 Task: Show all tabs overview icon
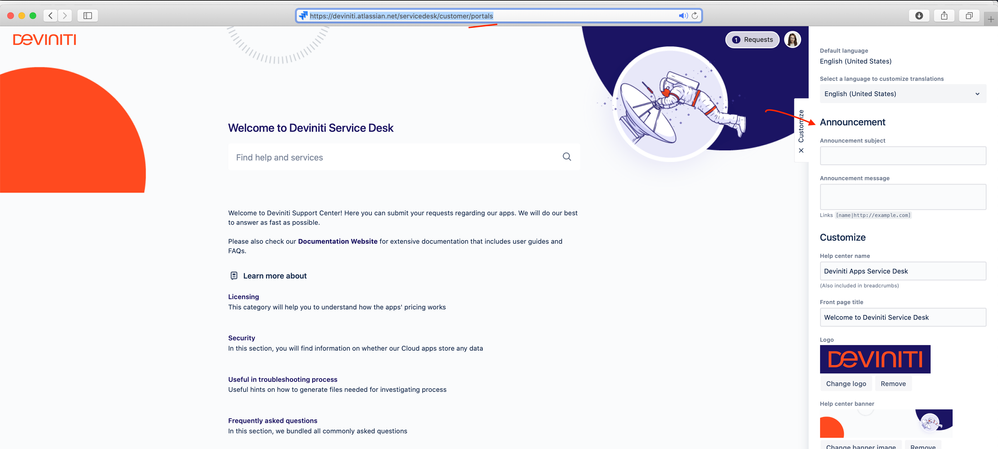(x=969, y=15)
